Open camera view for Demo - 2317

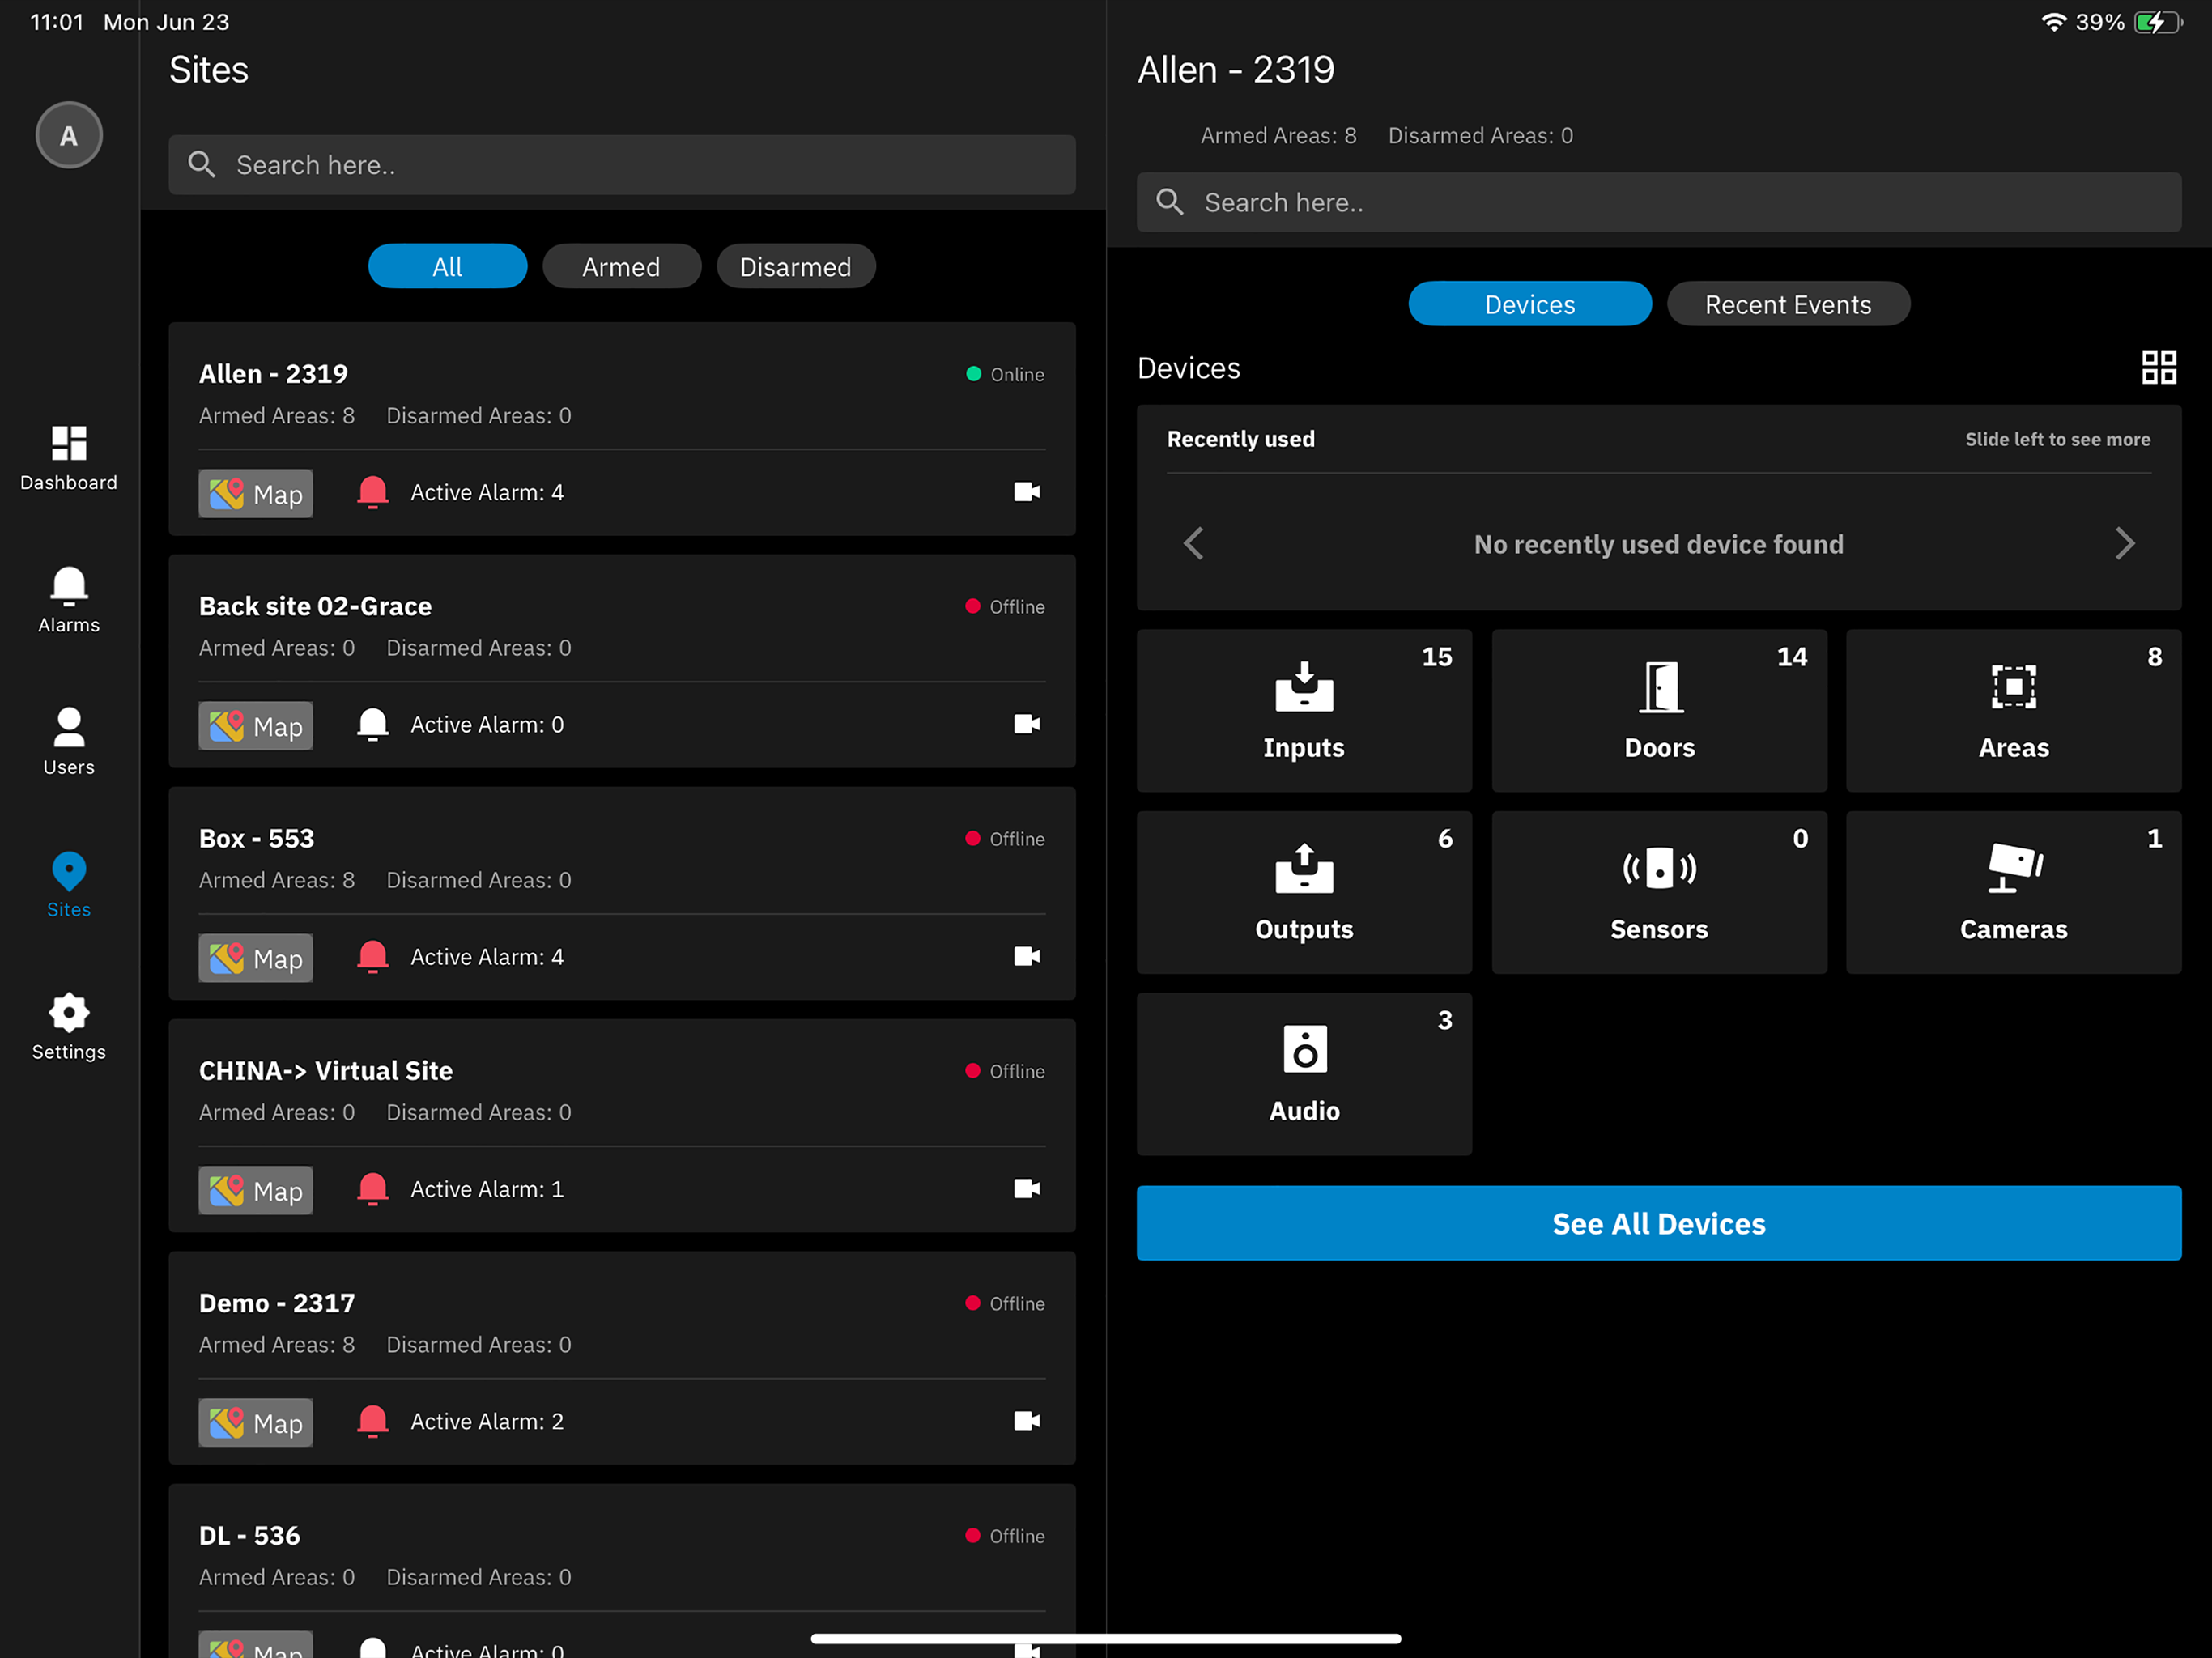(1027, 1421)
